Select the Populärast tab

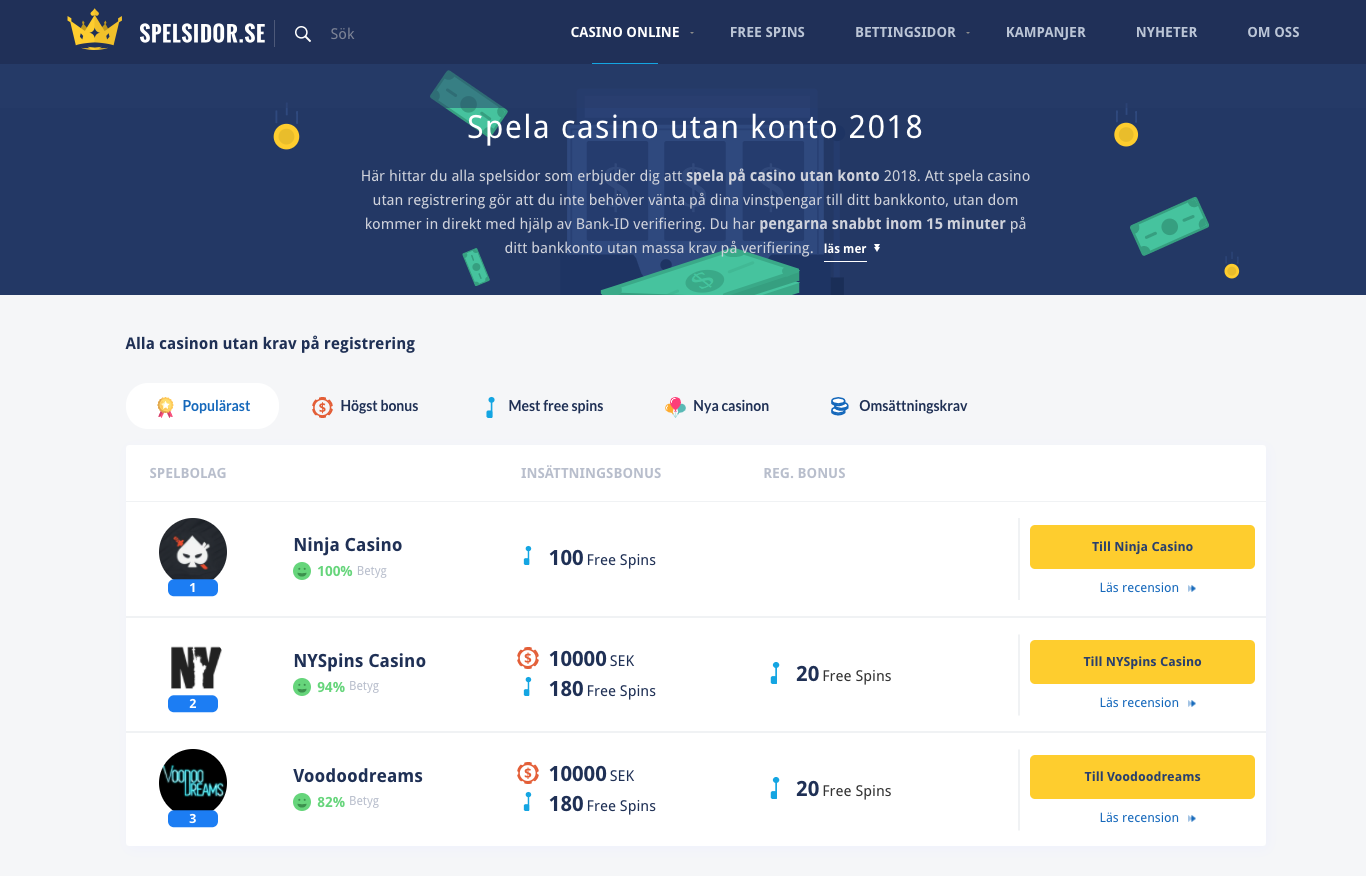202,406
